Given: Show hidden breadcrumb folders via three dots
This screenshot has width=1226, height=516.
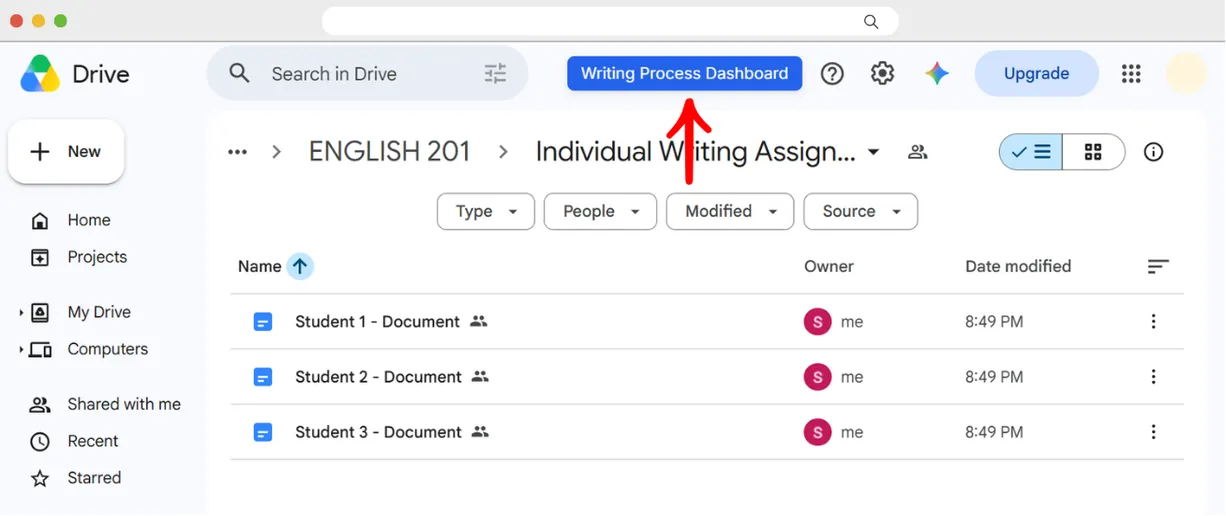Looking at the screenshot, I should coord(237,152).
